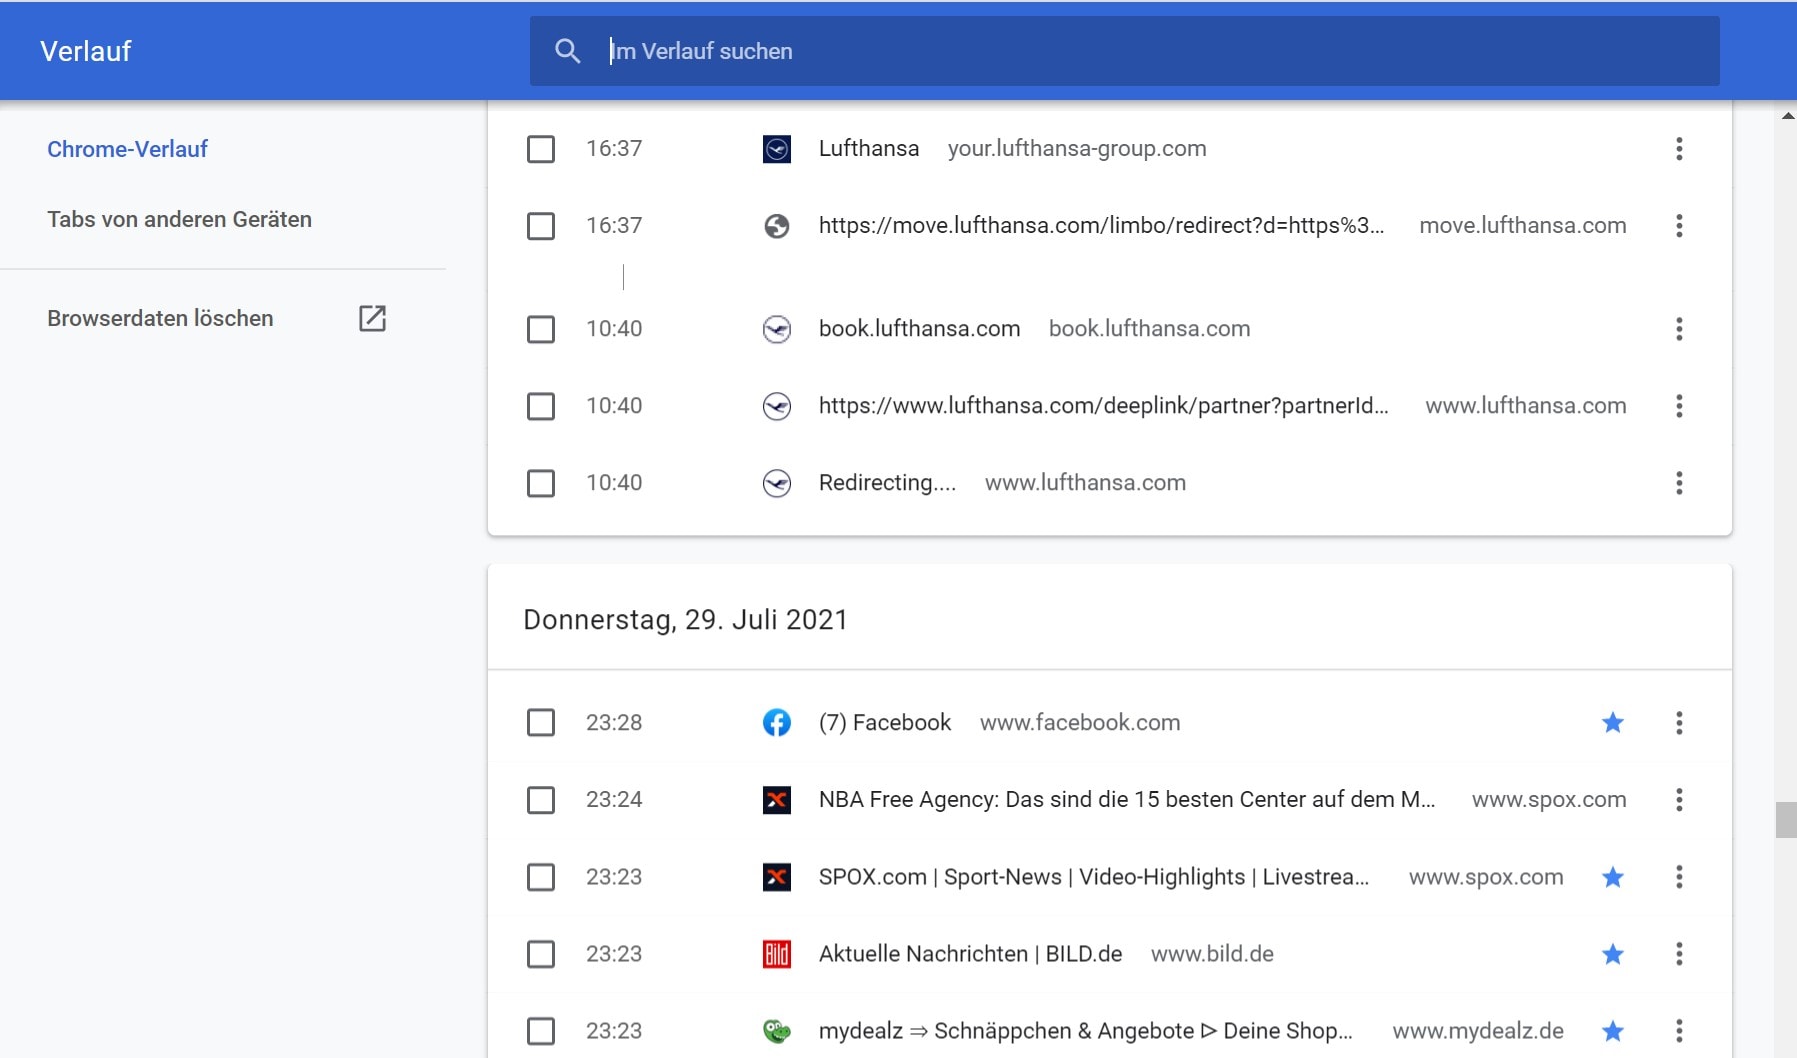Click globe favicon of move.lufthansa.com entry
The width and height of the screenshot is (1797, 1058).
pyautogui.click(x=777, y=226)
